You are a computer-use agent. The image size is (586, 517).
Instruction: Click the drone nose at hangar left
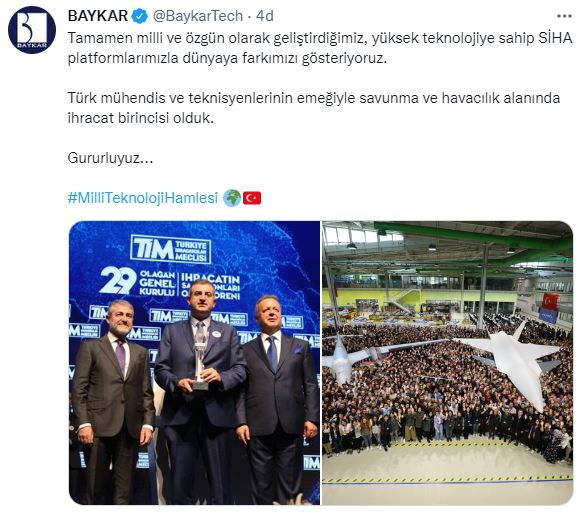342,361
